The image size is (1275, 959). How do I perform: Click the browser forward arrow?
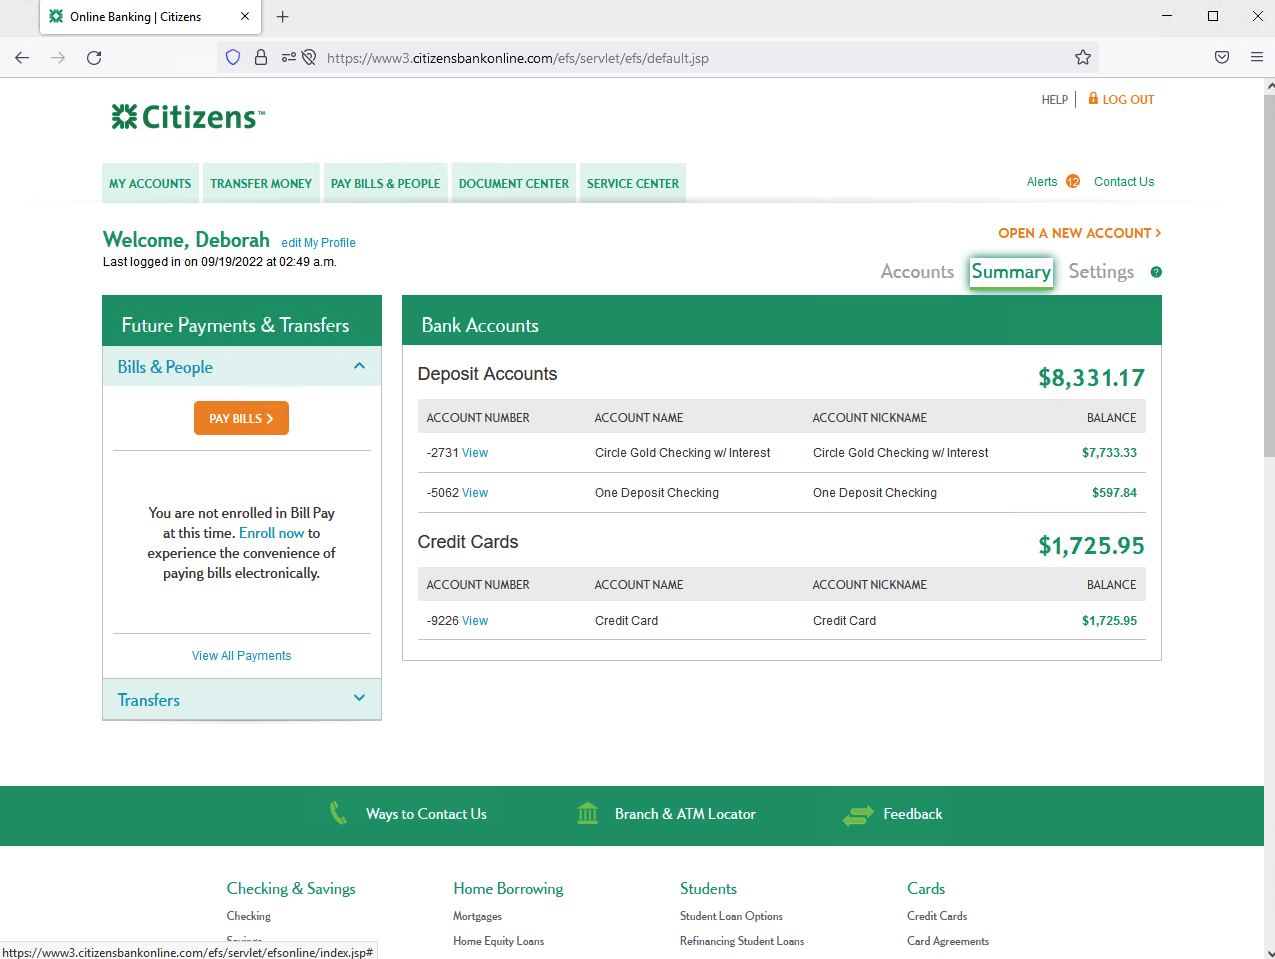[58, 58]
